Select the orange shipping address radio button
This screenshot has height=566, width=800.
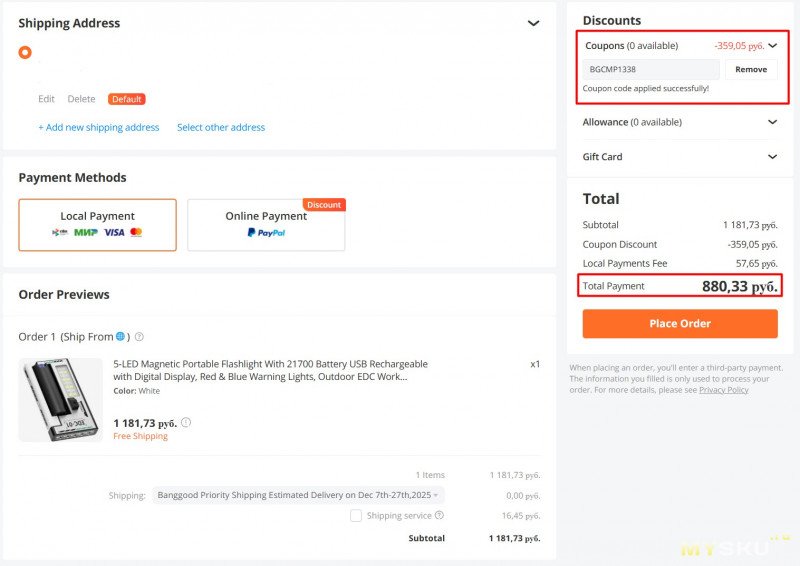point(25,53)
